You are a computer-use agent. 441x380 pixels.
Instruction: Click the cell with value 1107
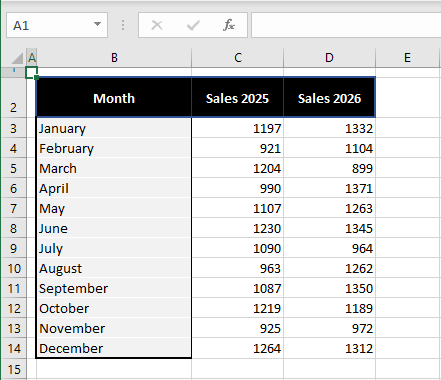click(238, 208)
